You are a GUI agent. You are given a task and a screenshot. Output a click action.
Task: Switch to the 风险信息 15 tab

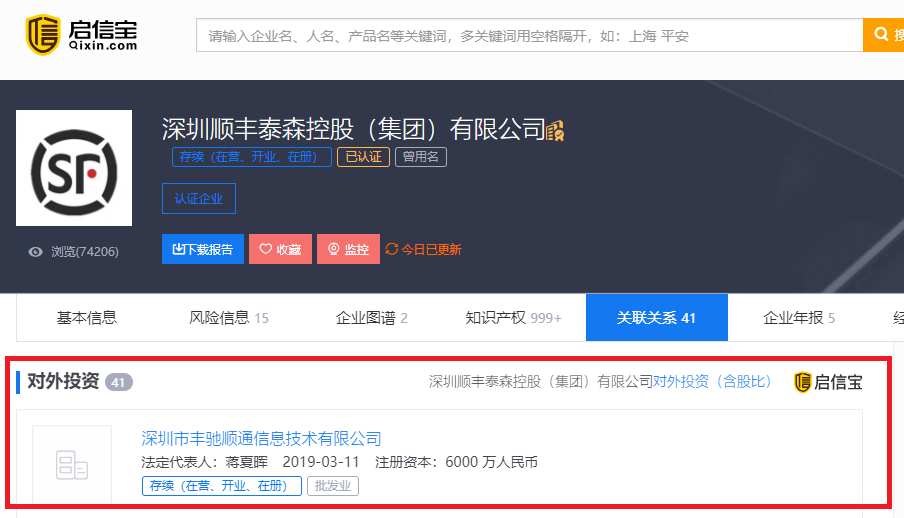(x=229, y=318)
